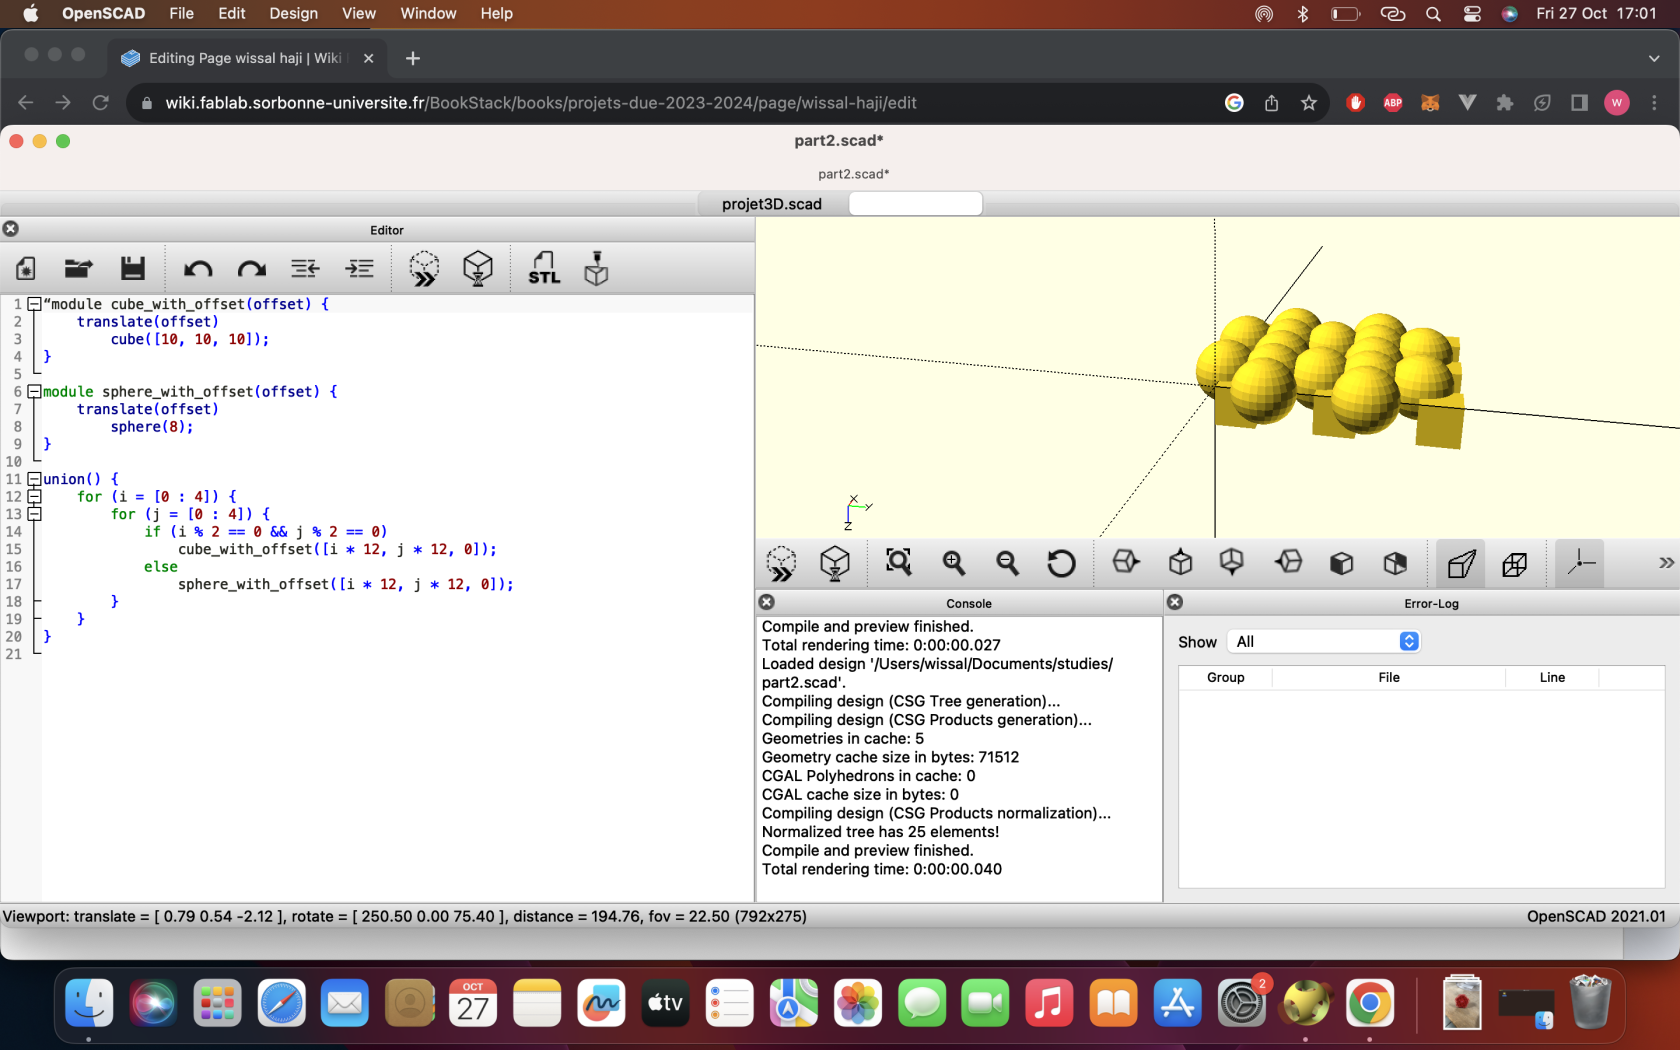Open Google Chrome from the Dock
1680x1050 pixels.
pyautogui.click(x=1370, y=1003)
